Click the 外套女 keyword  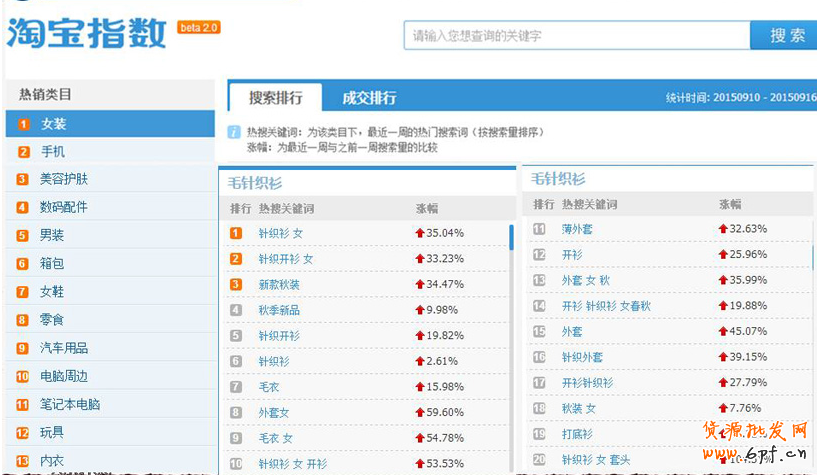[x=274, y=412]
